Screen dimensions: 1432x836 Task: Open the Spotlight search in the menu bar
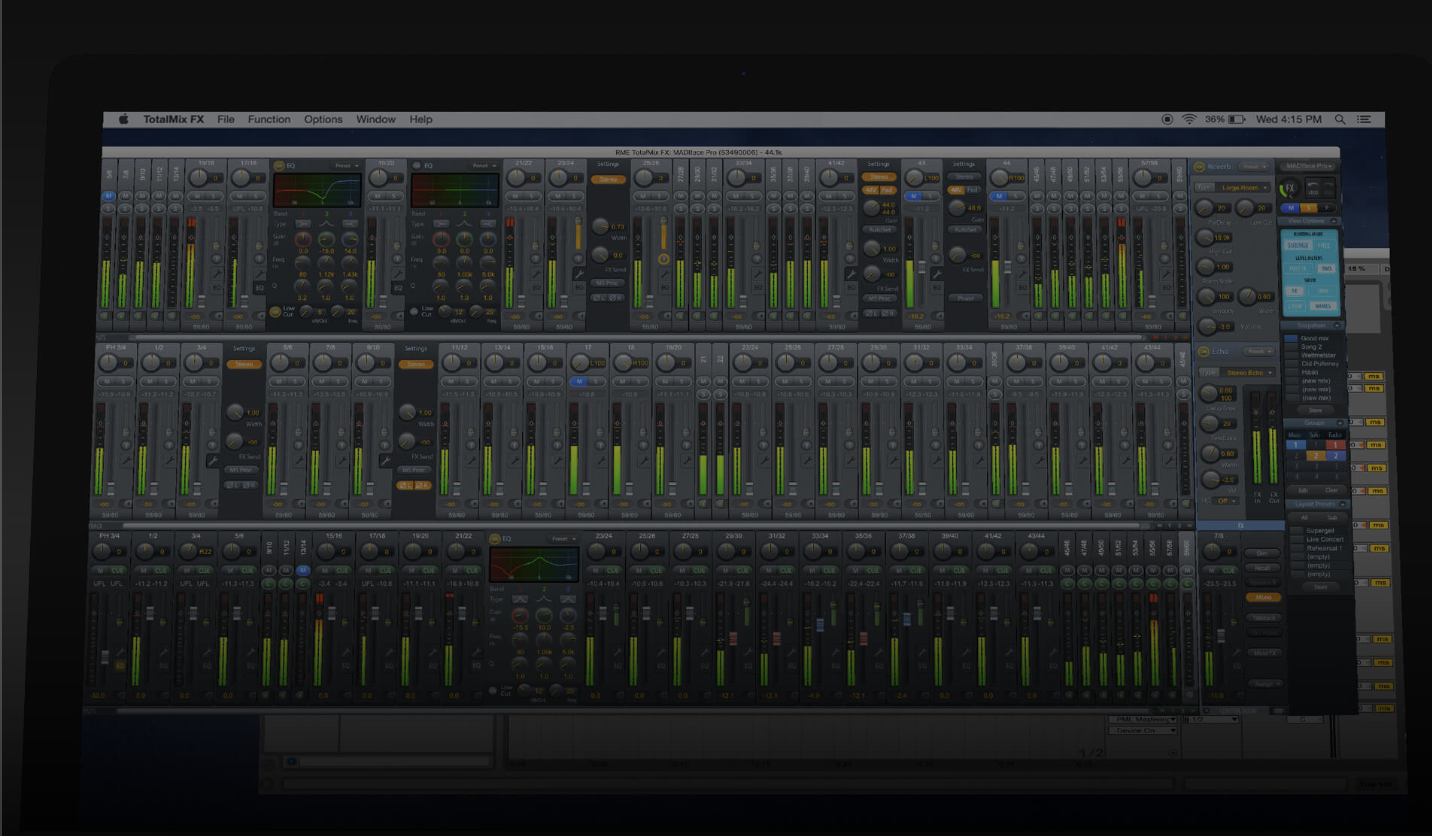click(x=1340, y=119)
